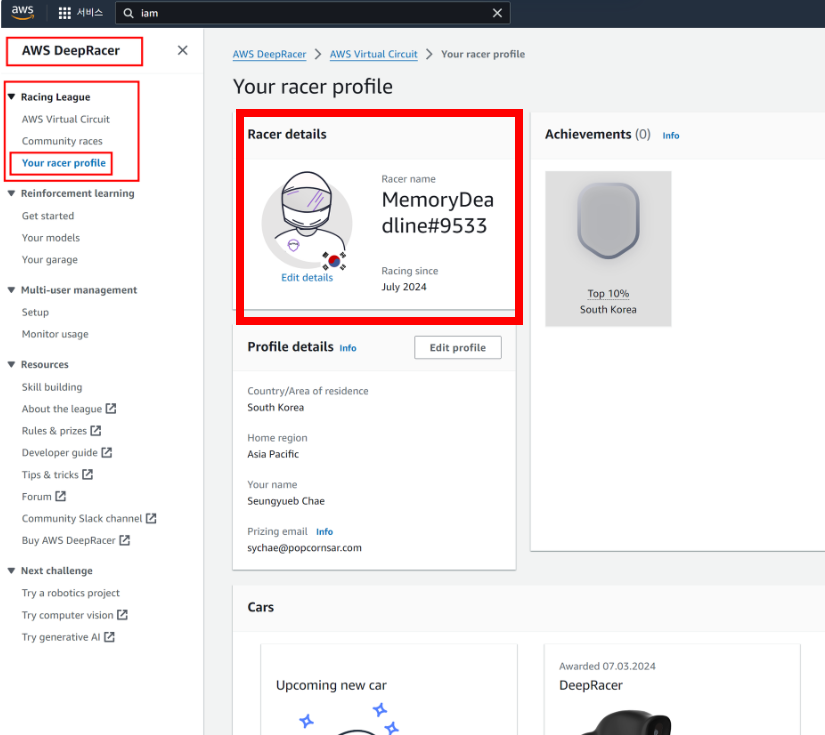Open Rules & prizes link
The width and height of the screenshot is (825, 735).
(x=54, y=431)
